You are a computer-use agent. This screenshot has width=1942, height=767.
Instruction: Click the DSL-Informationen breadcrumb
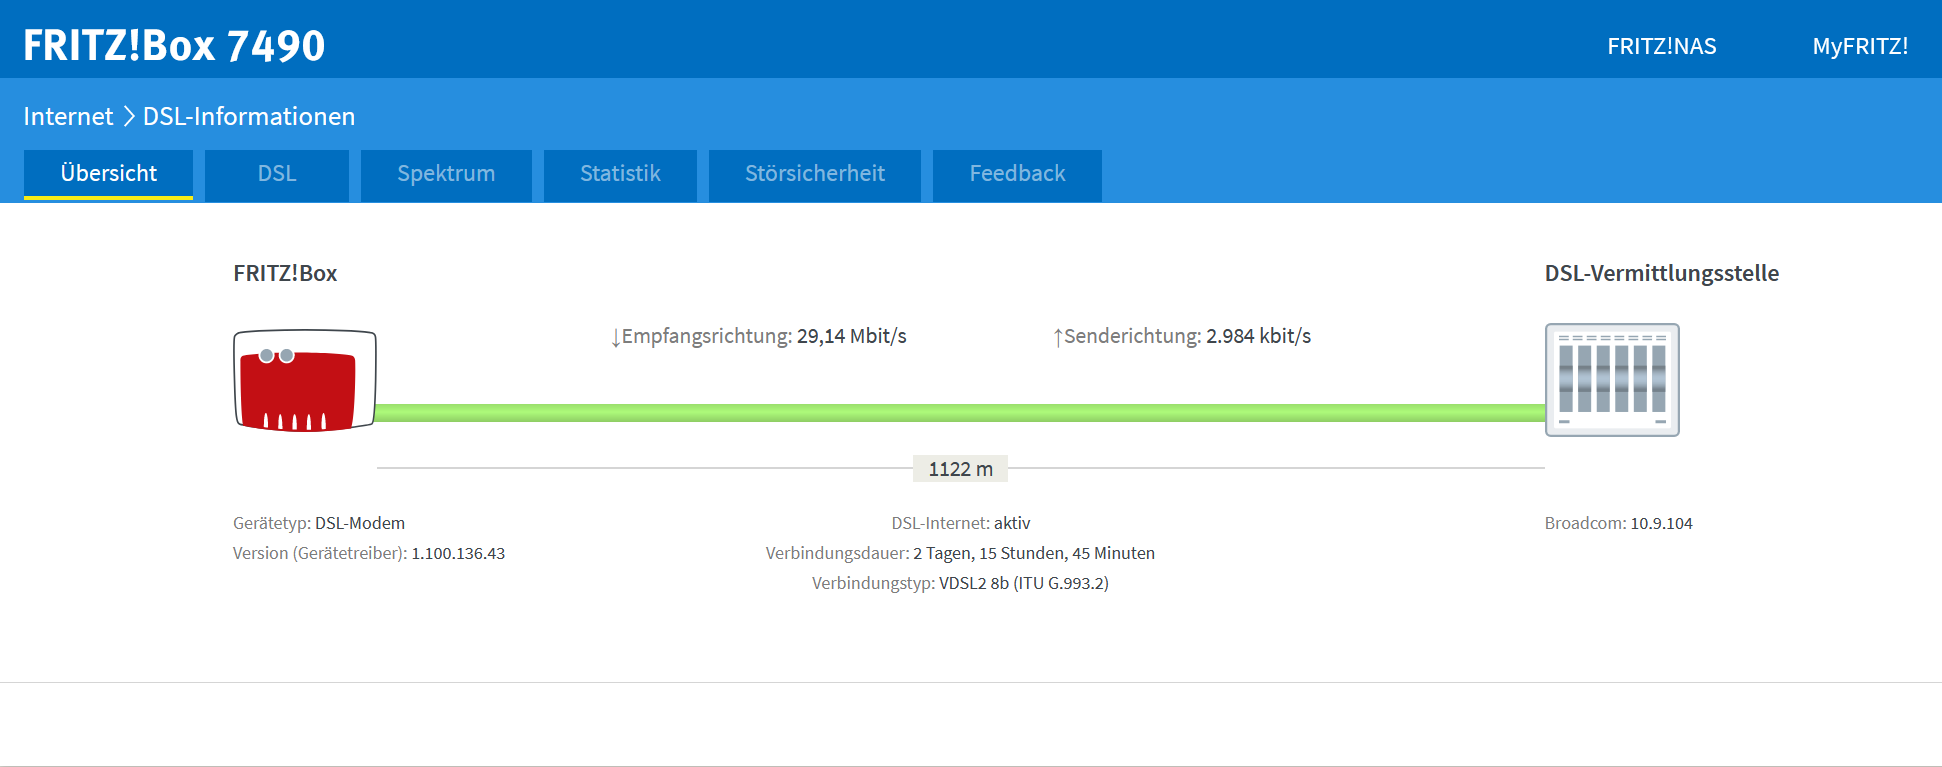249,117
